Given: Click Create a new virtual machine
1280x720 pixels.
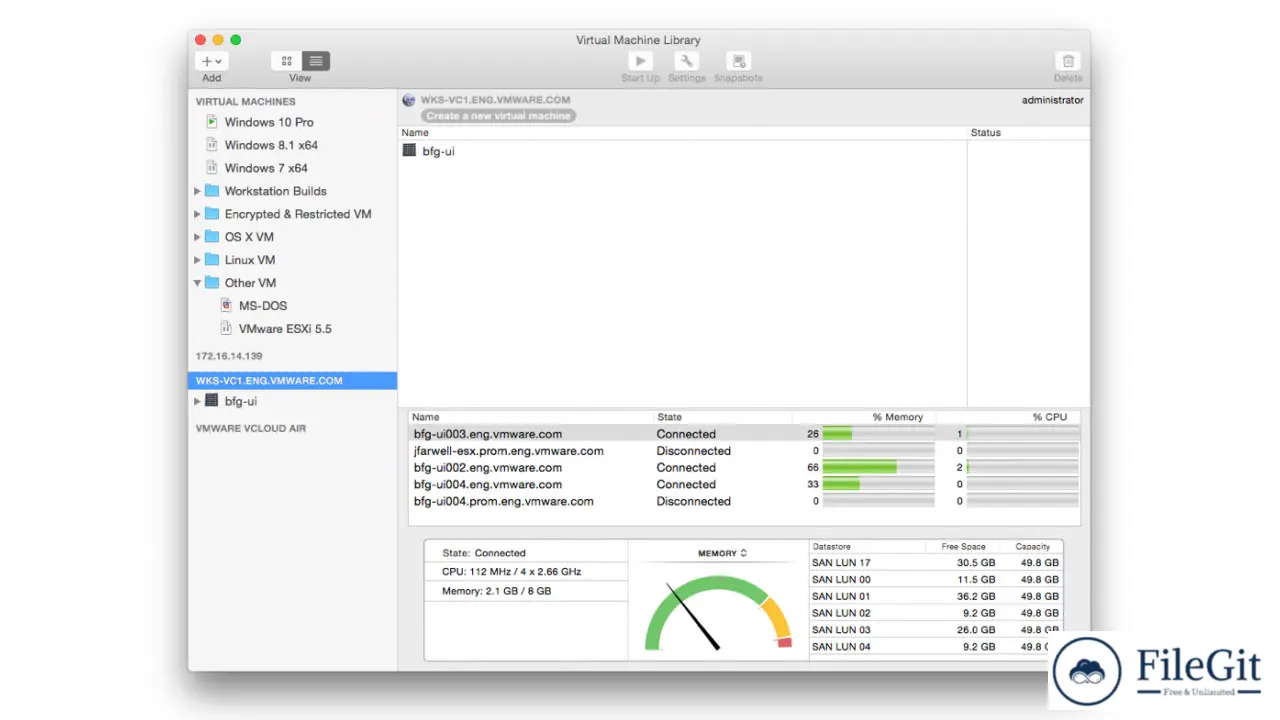Looking at the screenshot, I should pyautogui.click(x=498, y=116).
